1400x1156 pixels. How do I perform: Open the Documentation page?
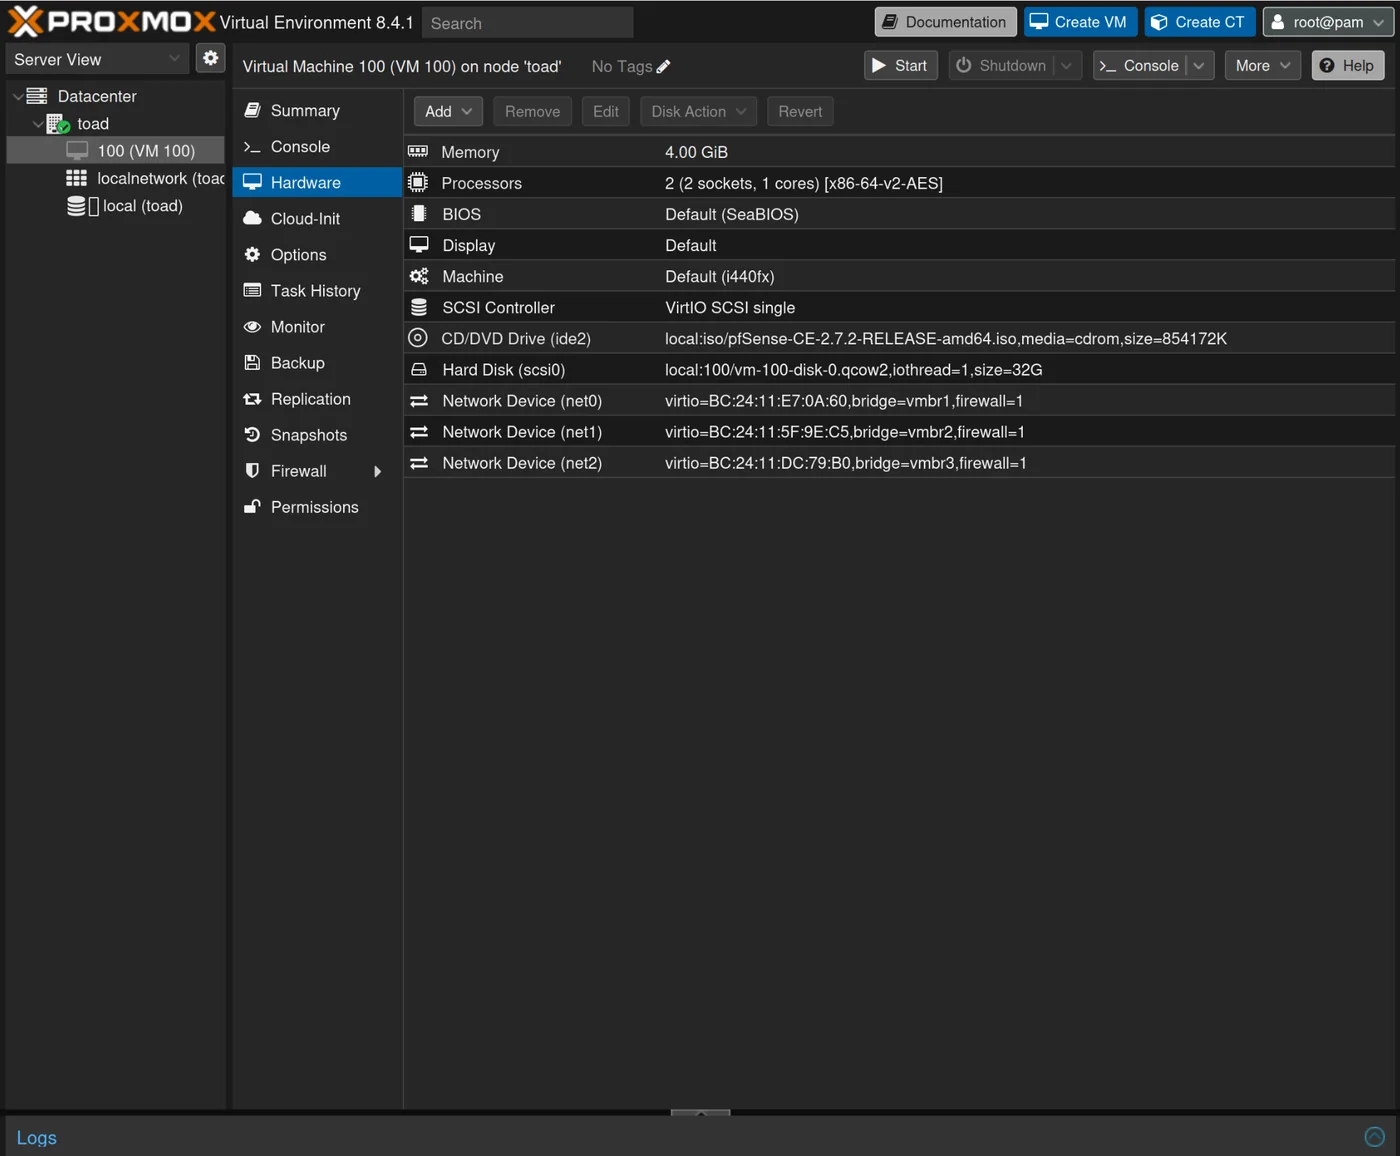(x=944, y=21)
